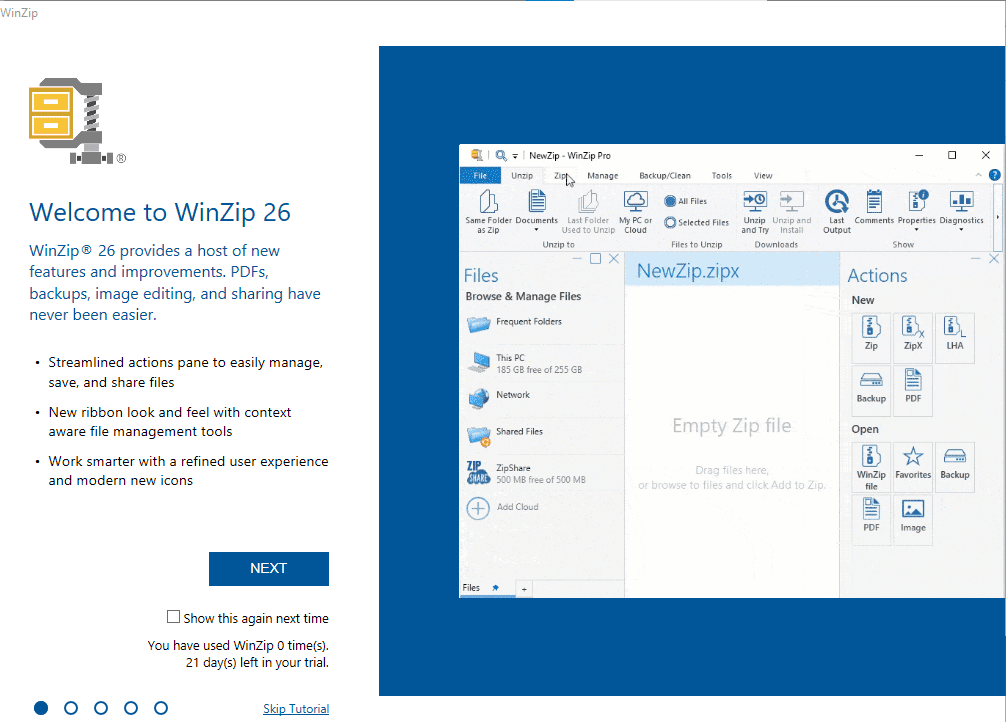Click the pin icon on Files tab
Screen dimensions: 1006x722
click(x=495, y=588)
